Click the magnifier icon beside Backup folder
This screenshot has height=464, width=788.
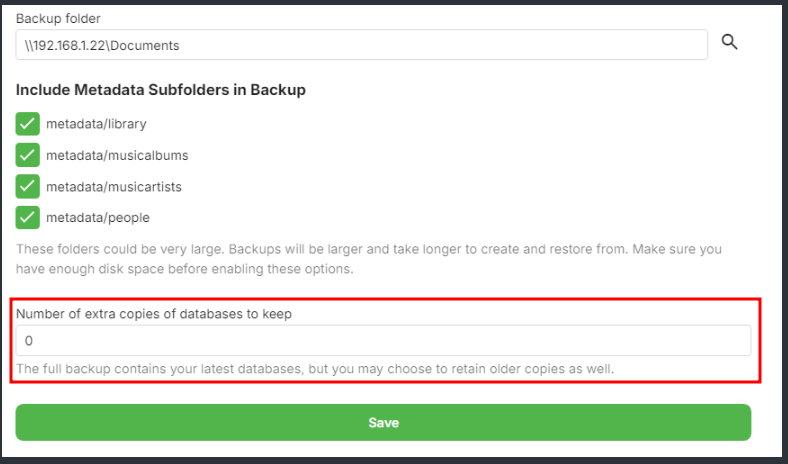[x=729, y=42]
